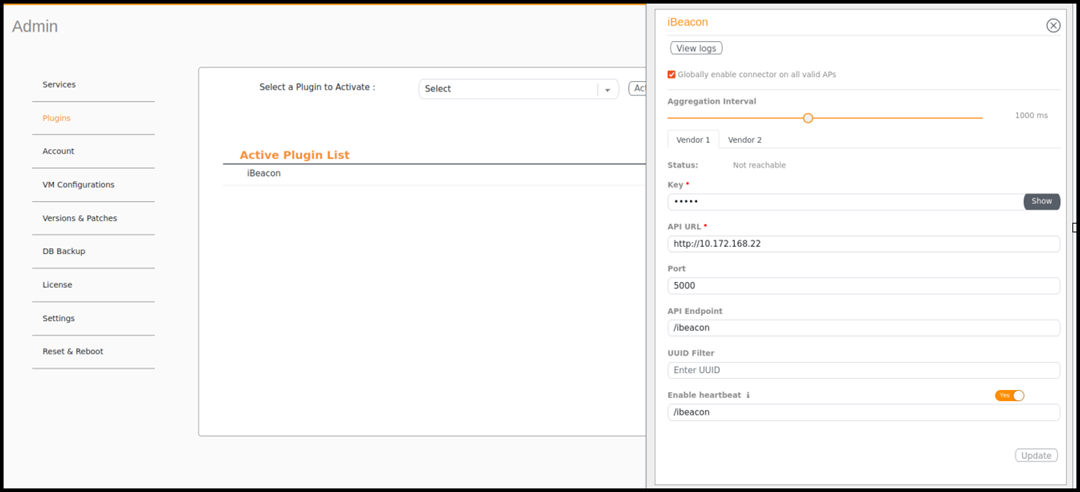Click the 1000 ms interval value
1080x492 pixels.
1031,115
